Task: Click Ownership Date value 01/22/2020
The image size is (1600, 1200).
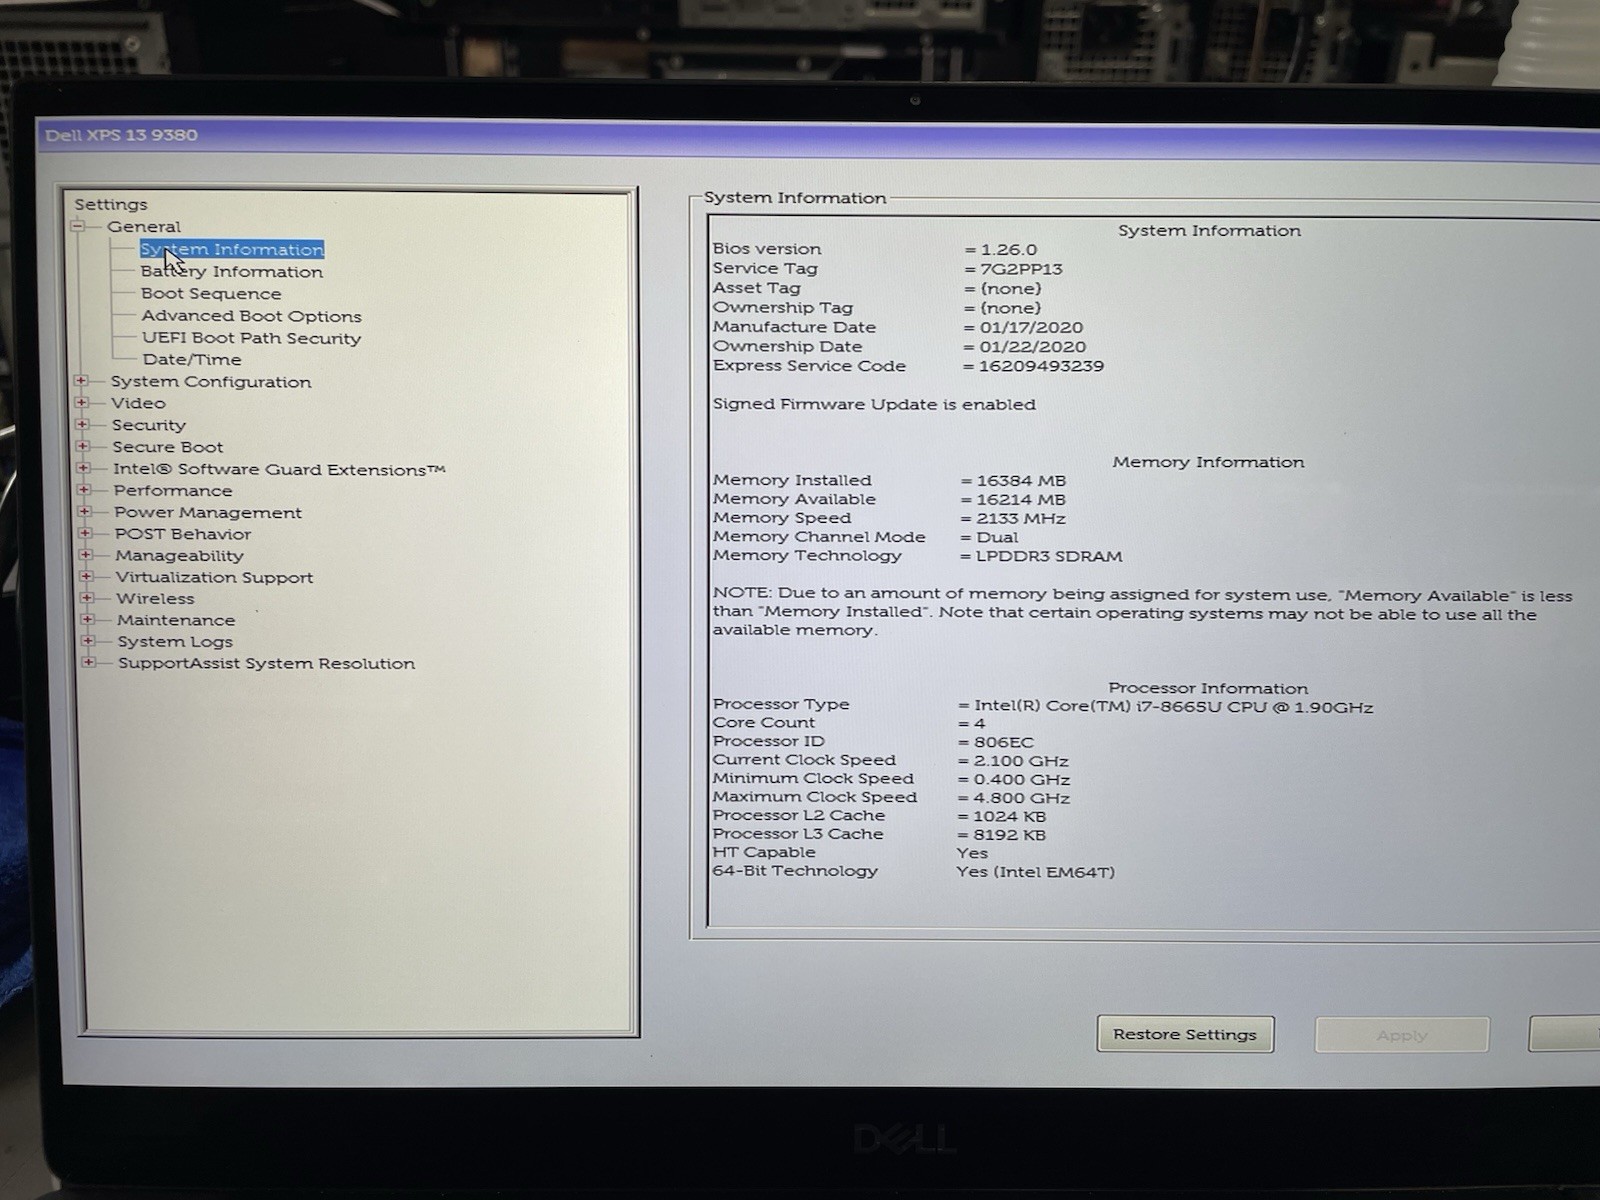Action: (1032, 347)
